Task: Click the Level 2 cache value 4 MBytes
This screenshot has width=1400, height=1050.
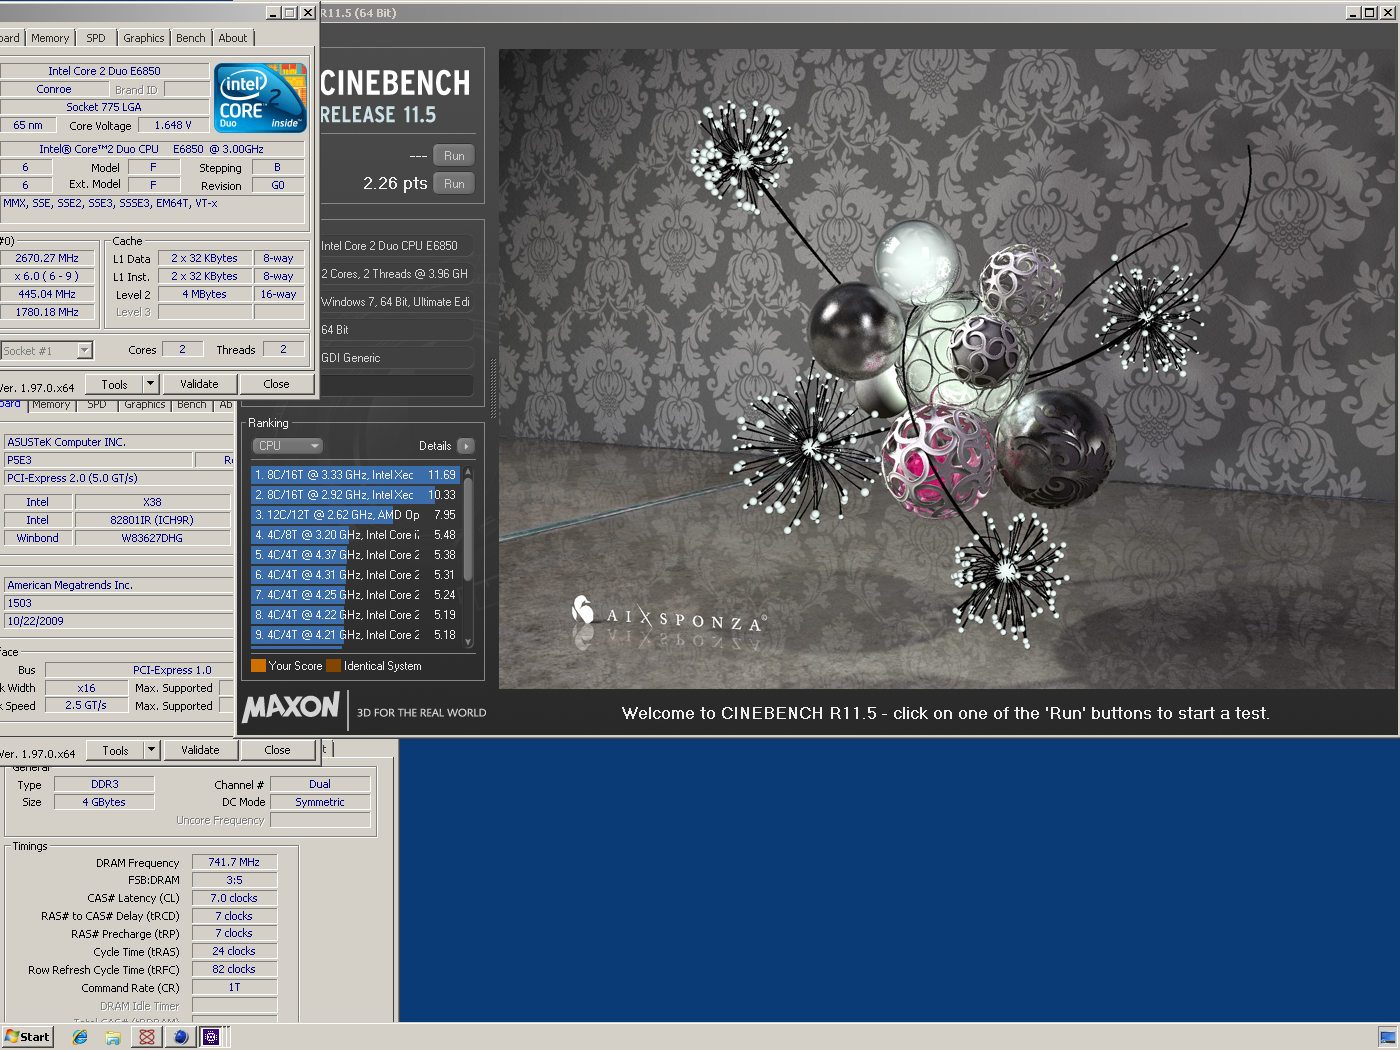Action: click(204, 294)
